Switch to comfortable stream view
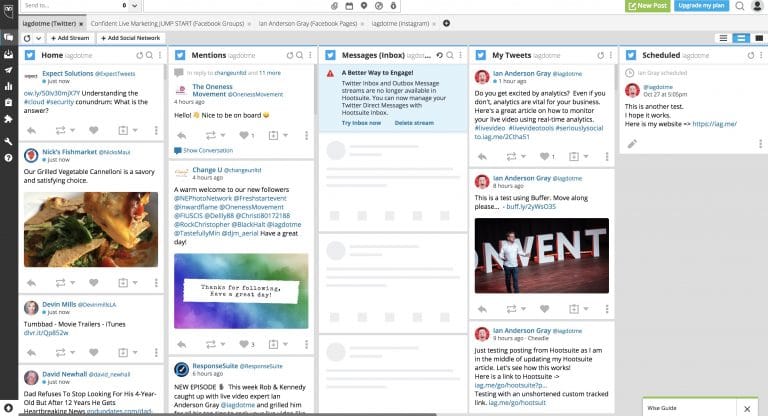The height and width of the screenshot is (416, 768). tap(759, 38)
